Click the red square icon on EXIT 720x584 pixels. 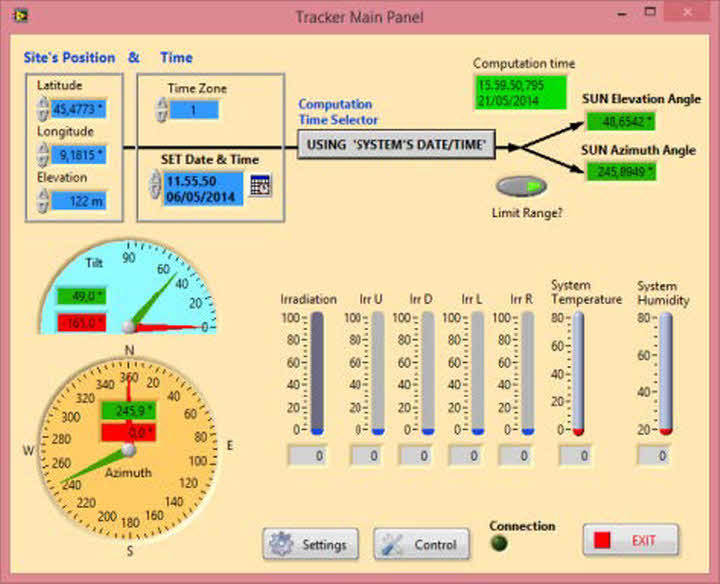tap(603, 540)
